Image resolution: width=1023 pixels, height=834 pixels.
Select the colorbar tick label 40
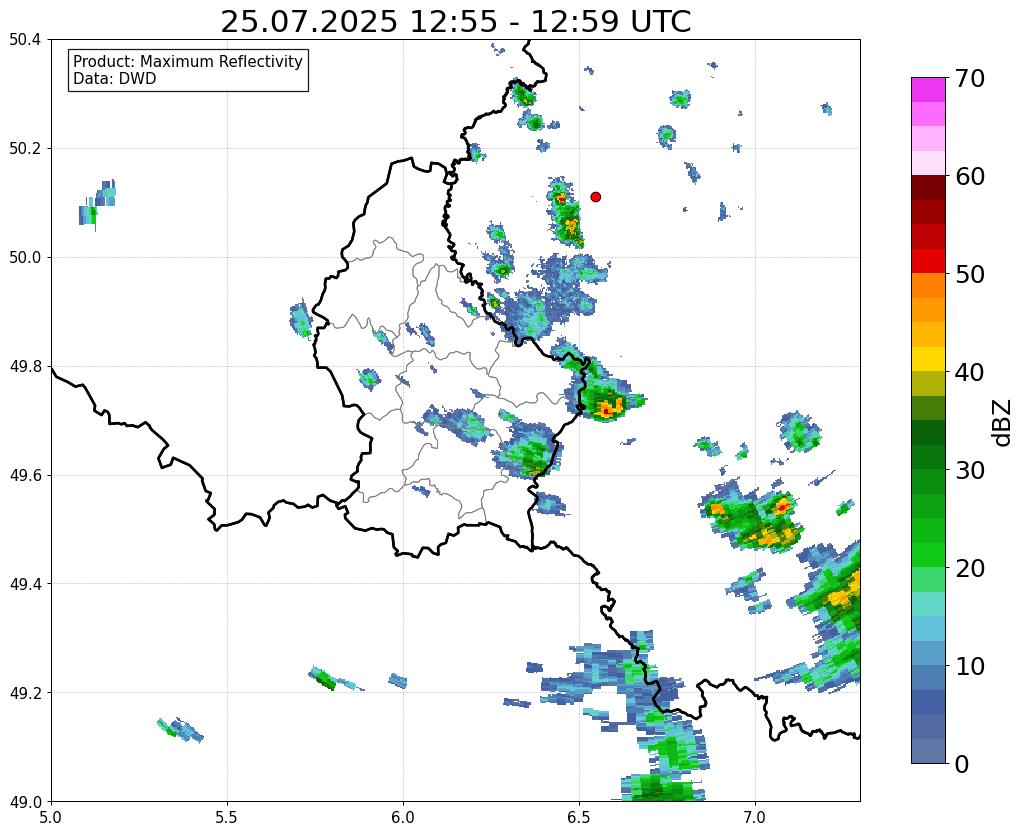pos(969,372)
